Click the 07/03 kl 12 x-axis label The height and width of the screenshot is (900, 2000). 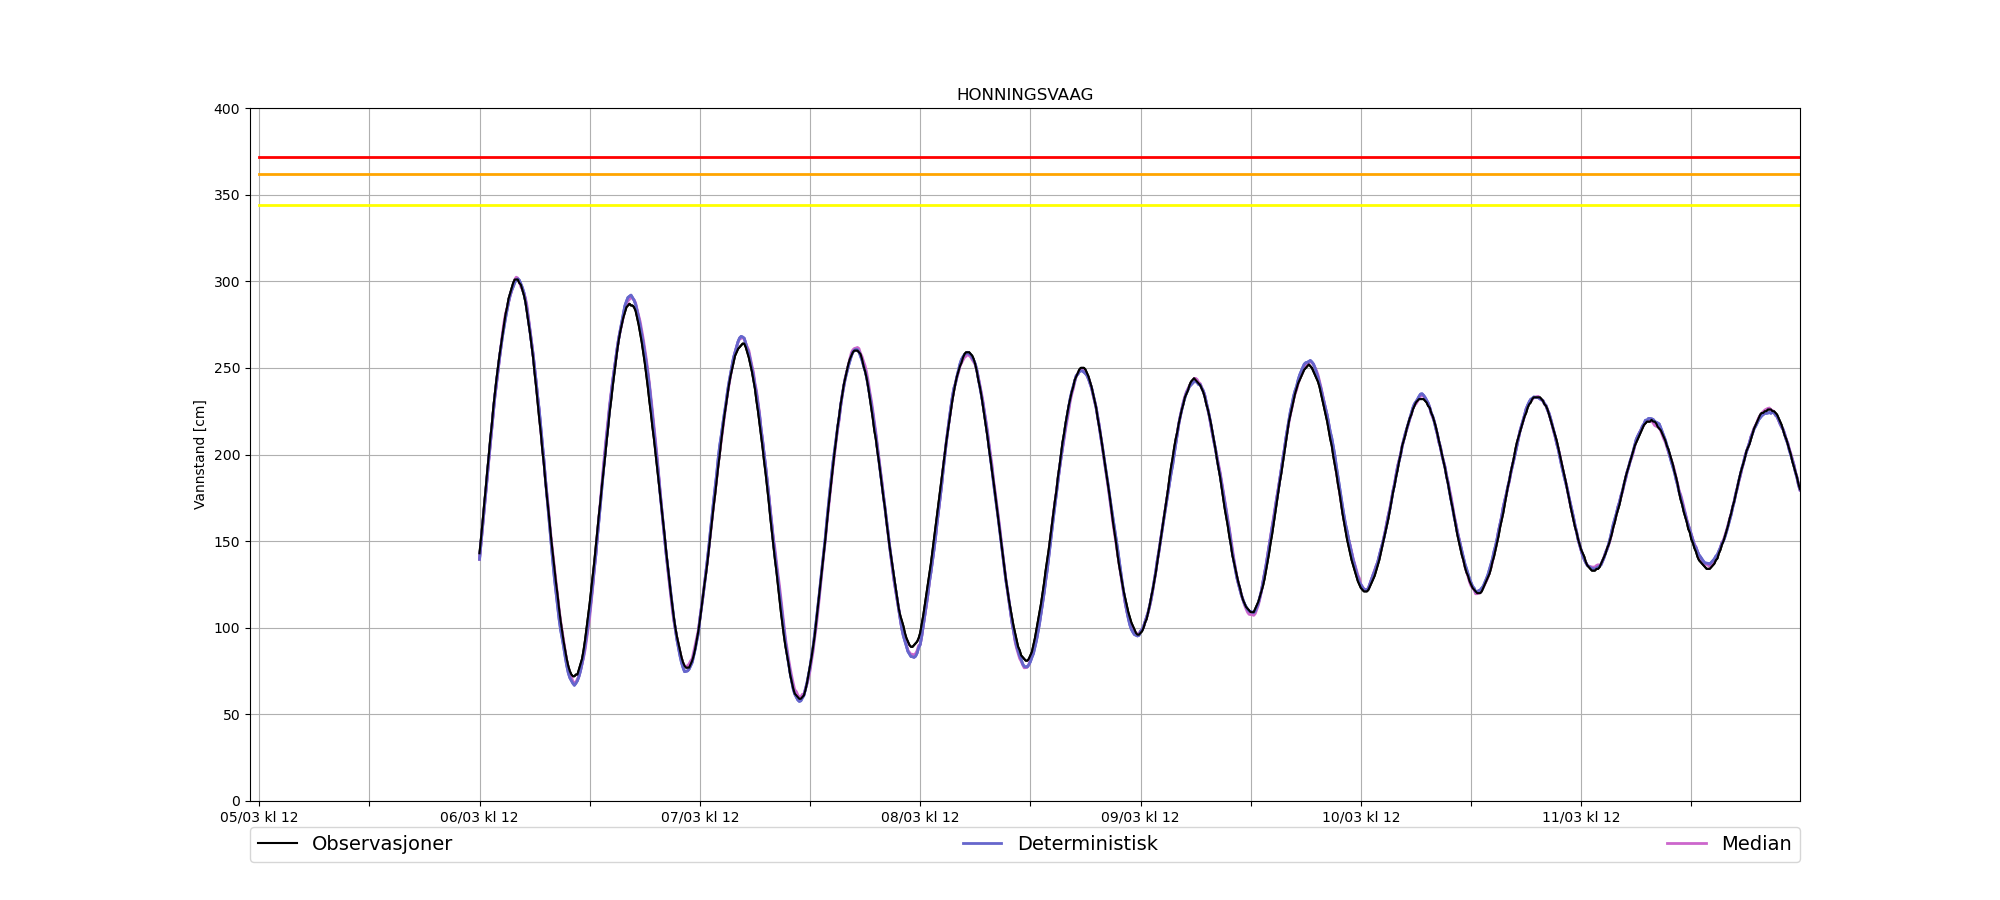tap(700, 817)
